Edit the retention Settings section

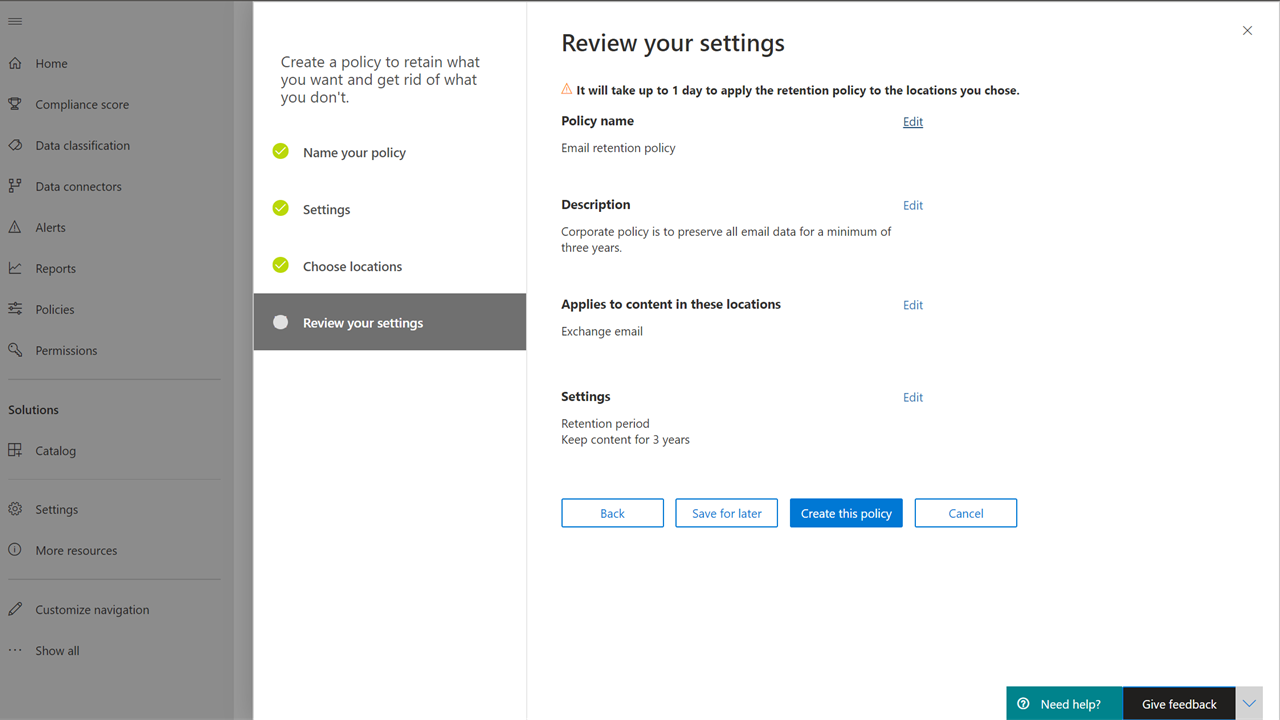tap(913, 397)
